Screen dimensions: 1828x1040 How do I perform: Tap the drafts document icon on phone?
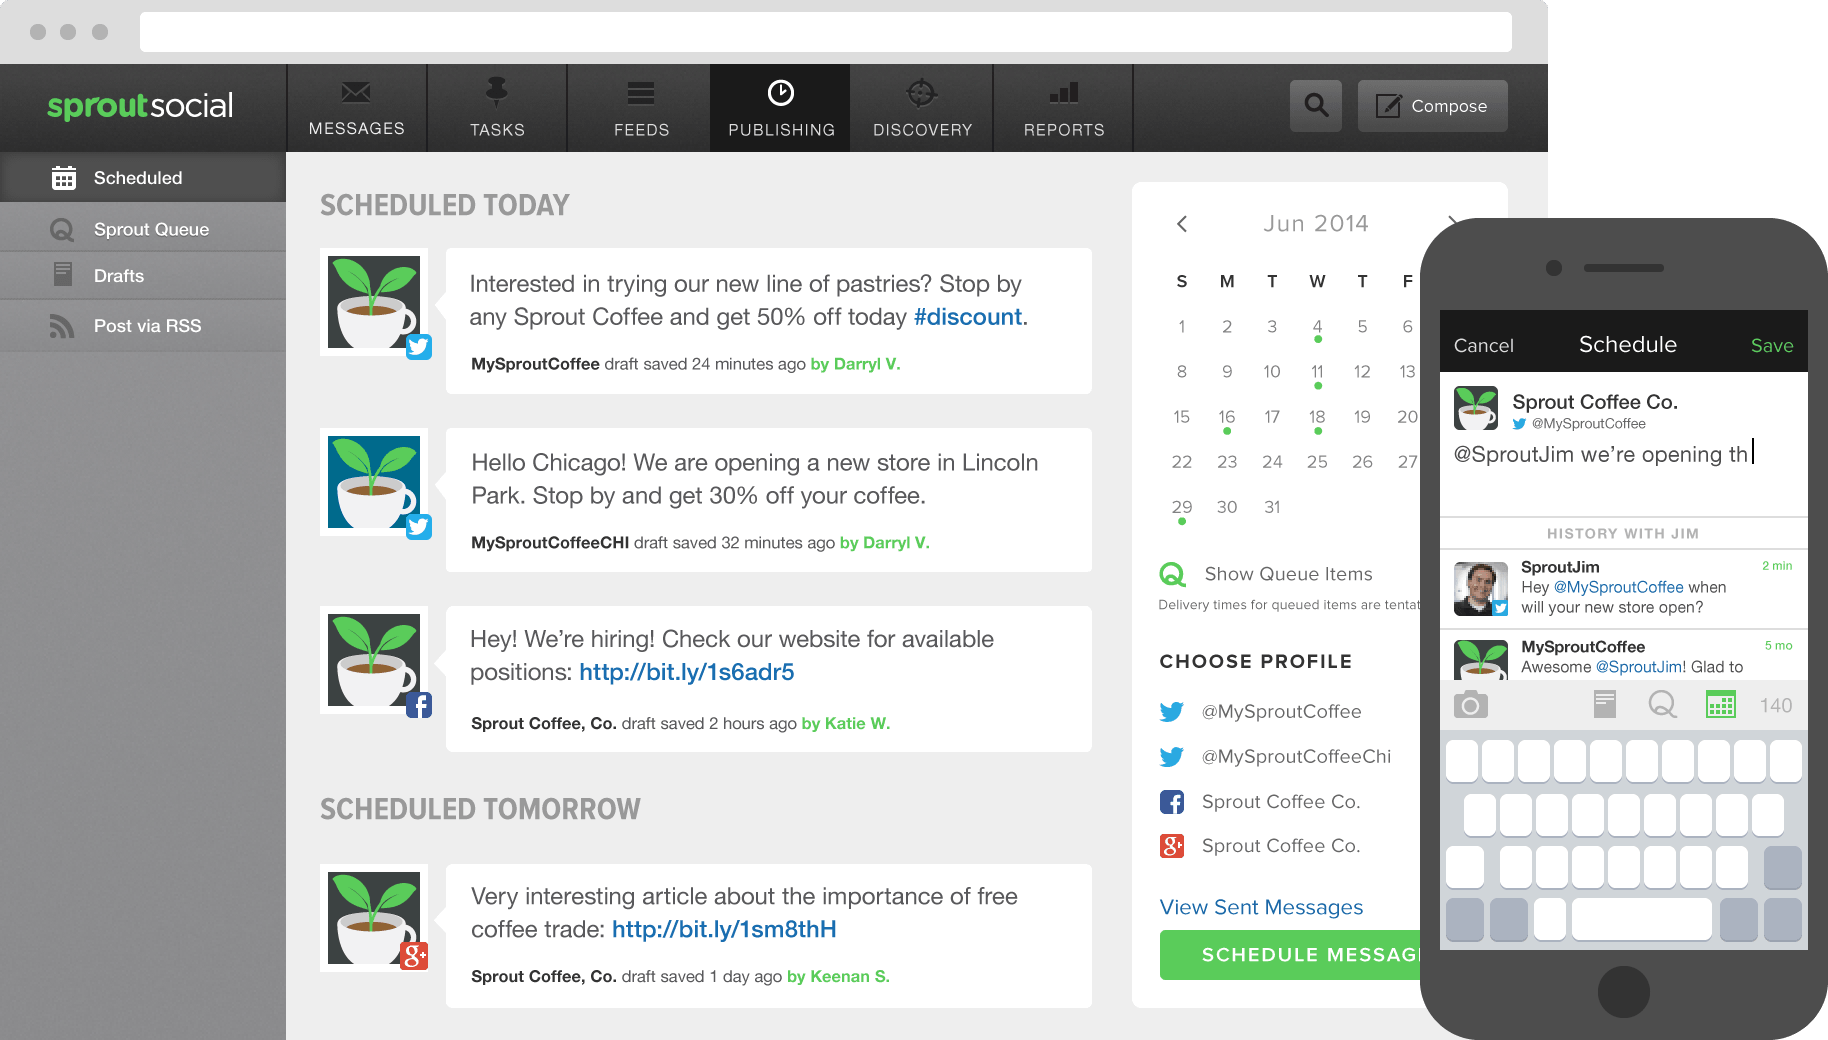click(1604, 705)
